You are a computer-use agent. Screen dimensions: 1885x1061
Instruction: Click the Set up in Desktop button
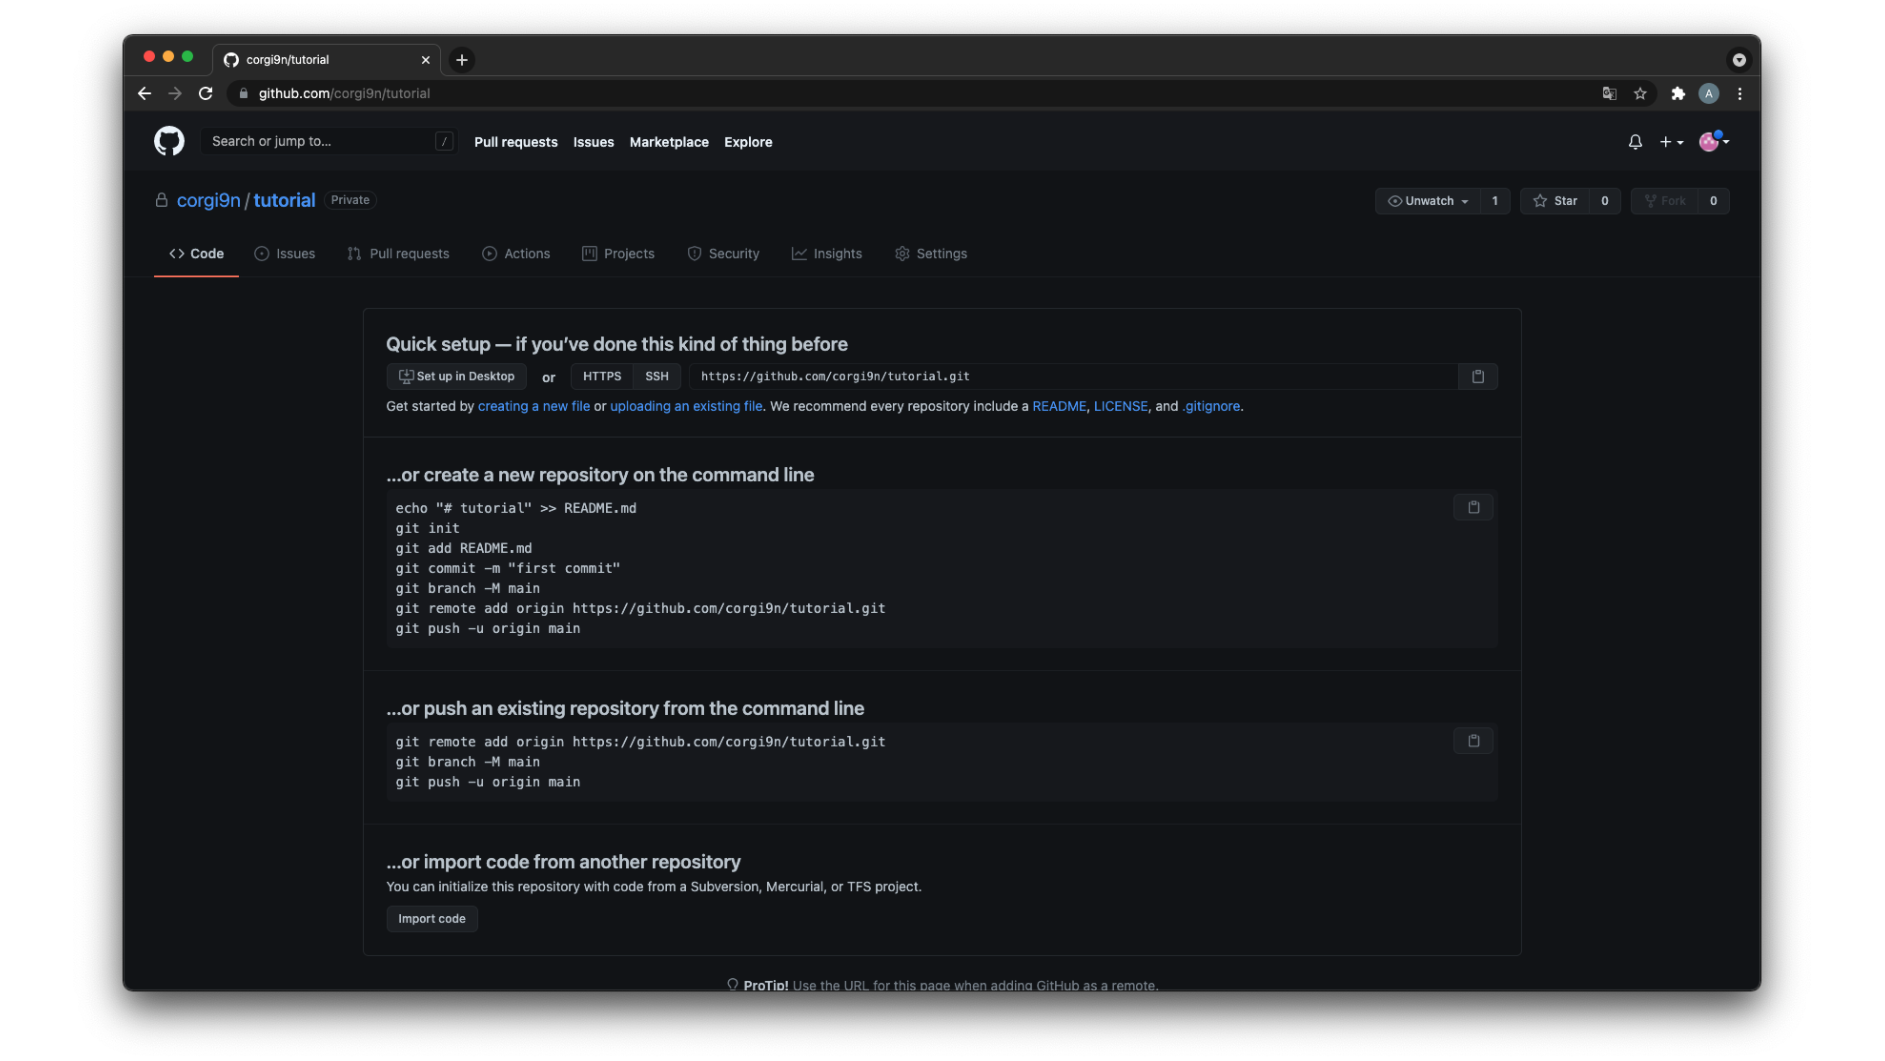[456, 376]
